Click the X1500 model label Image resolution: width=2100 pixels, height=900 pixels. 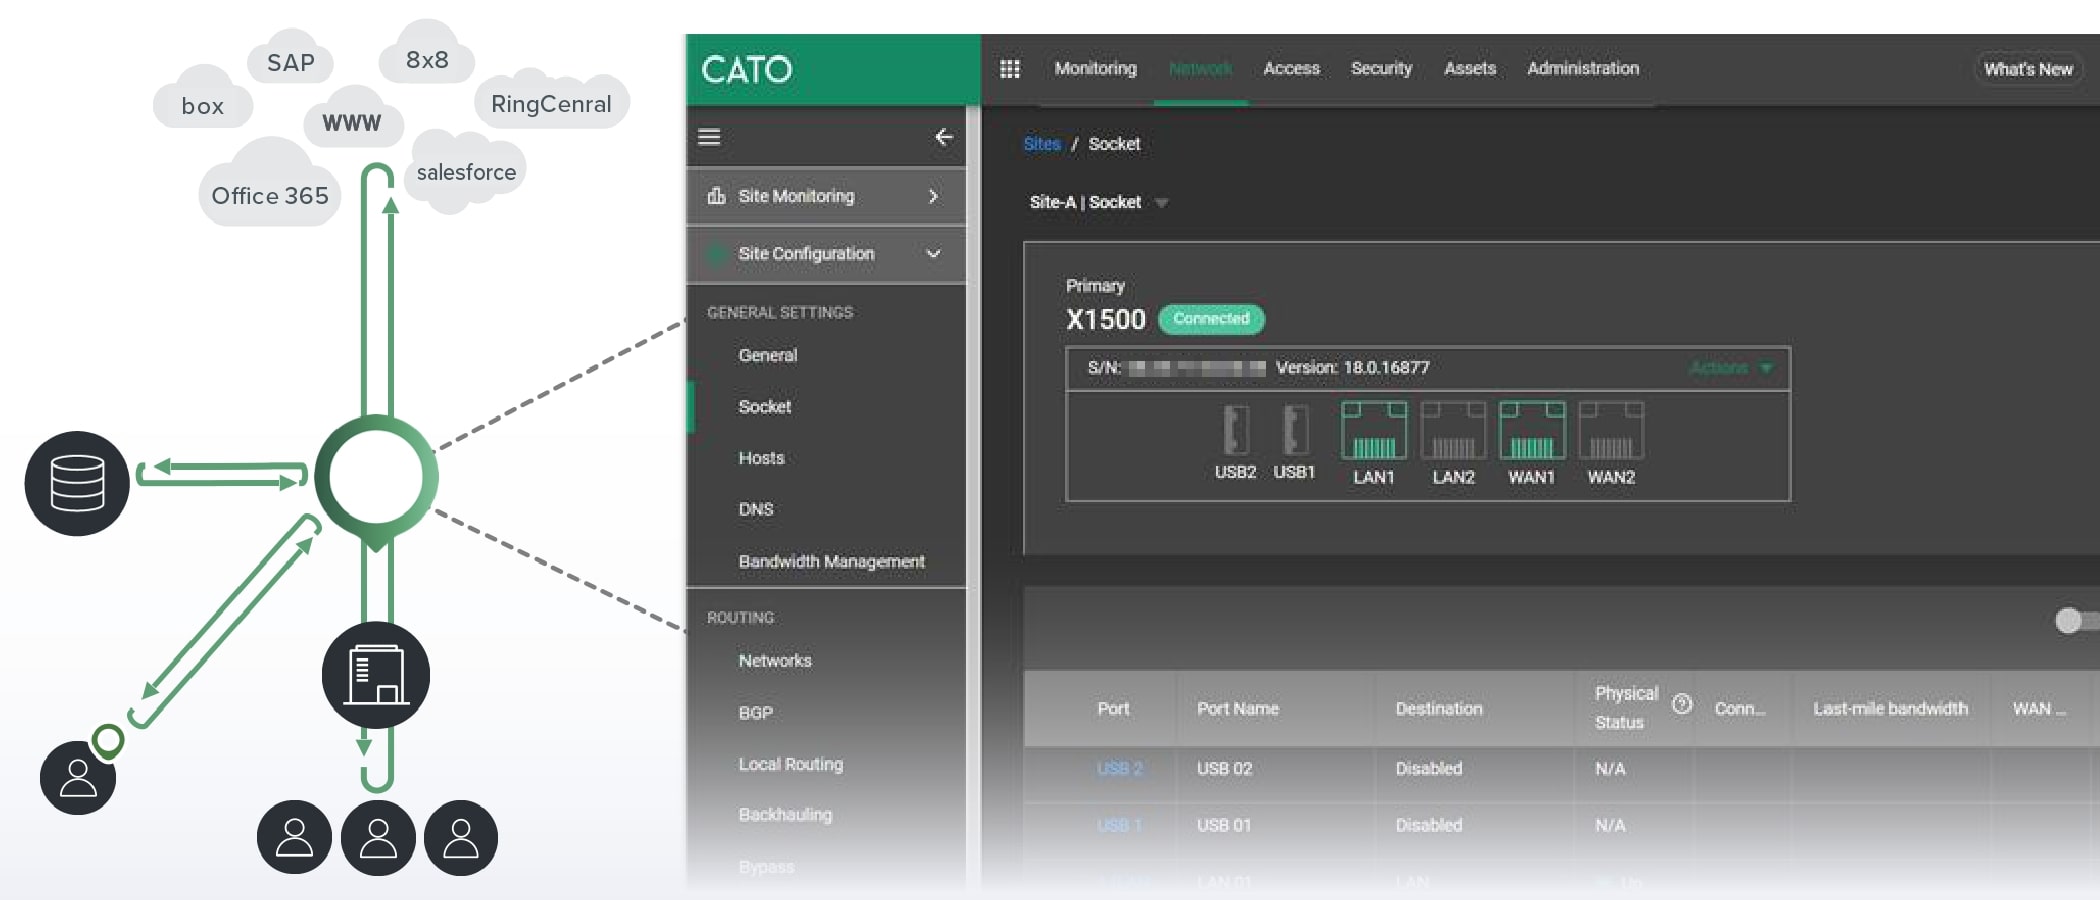coord(1105,319)
